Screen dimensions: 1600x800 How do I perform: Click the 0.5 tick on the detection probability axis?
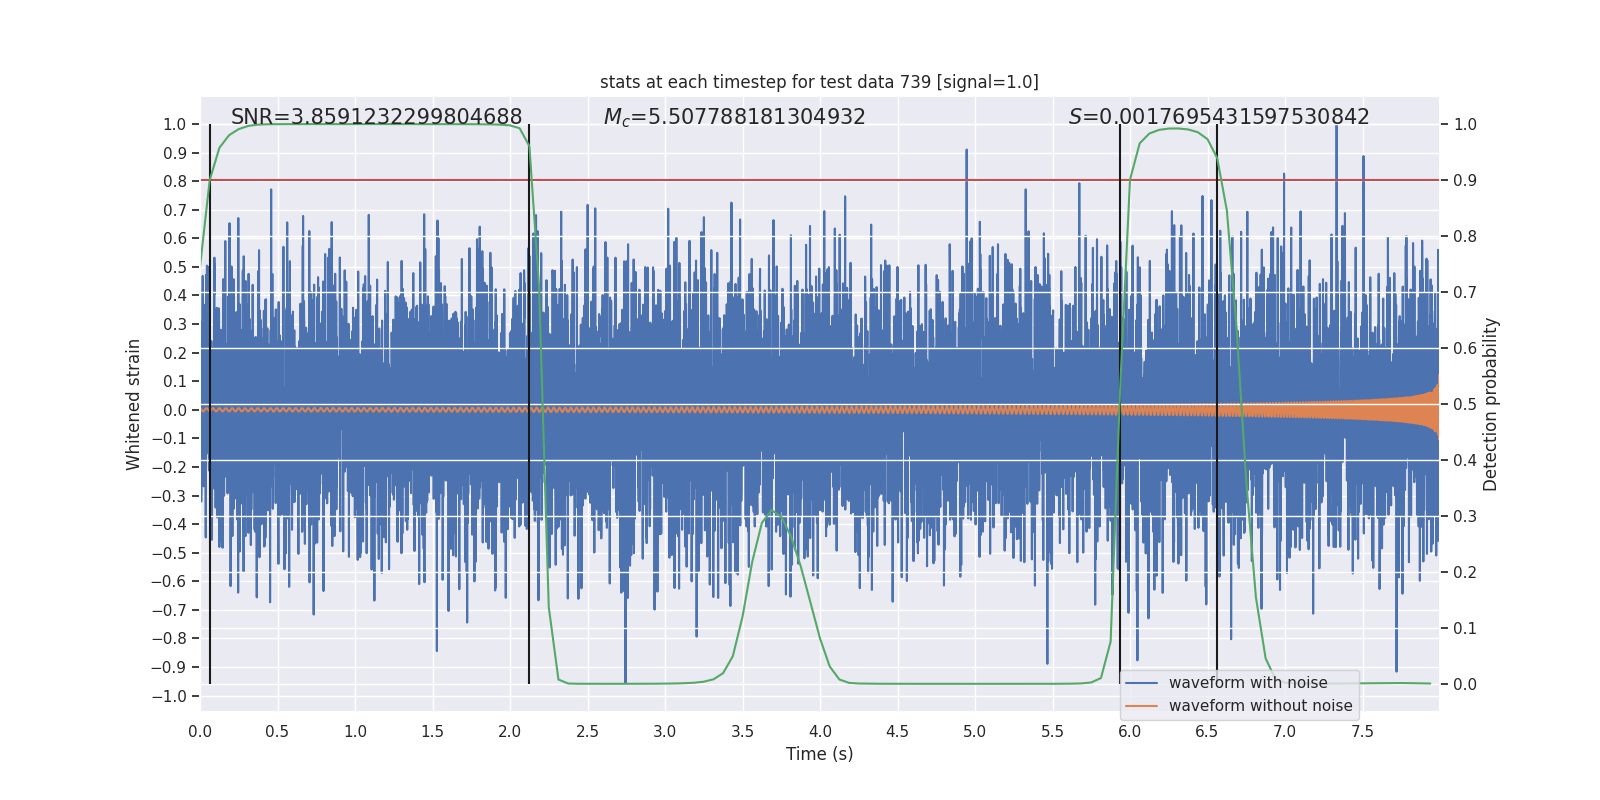(1465, 405)
